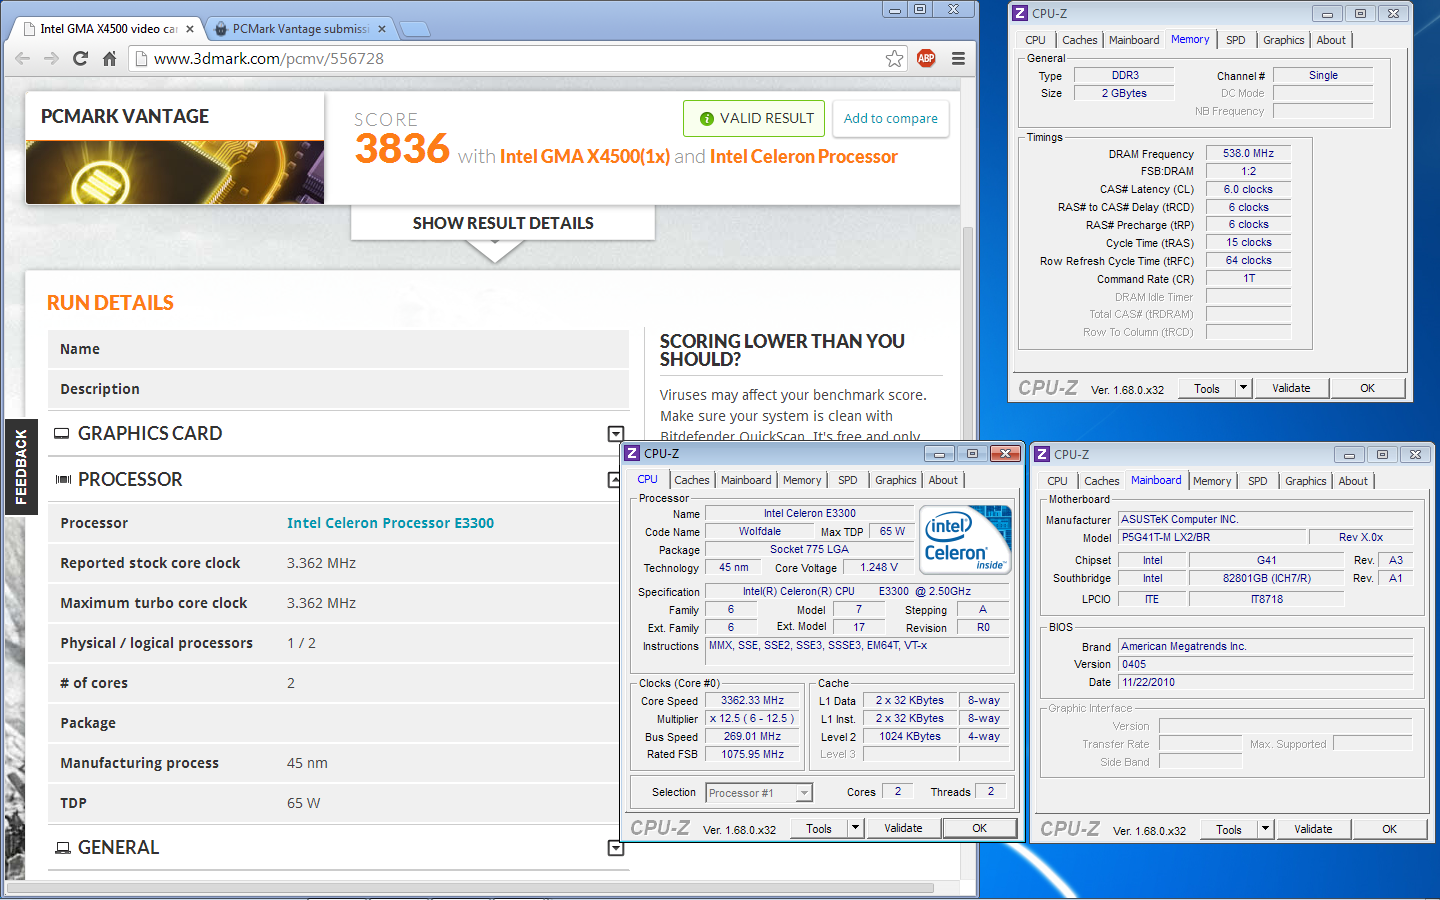
Task: Close the Intel GMA X4500 browser tab
Action: pyautogui.click(x=190, y=29)
